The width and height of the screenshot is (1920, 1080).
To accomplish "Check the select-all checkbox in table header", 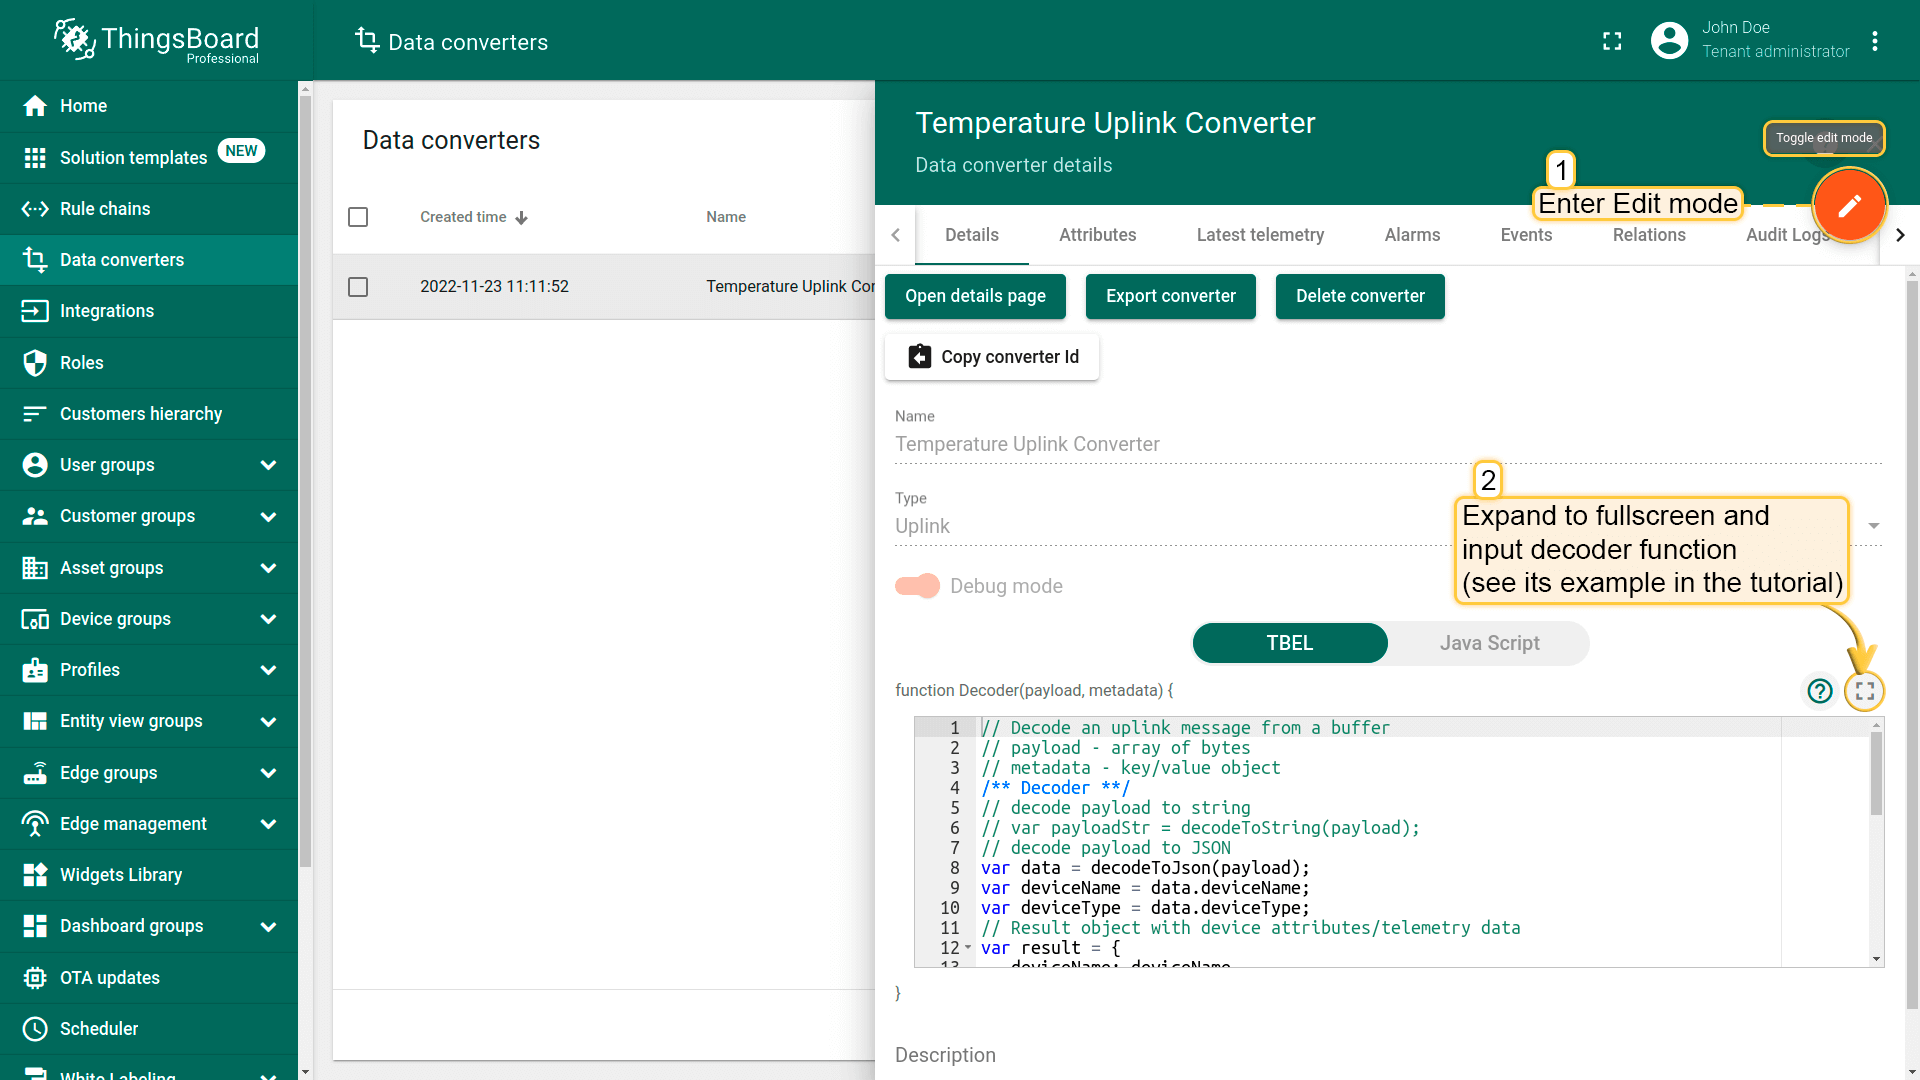I will click(x=358, y=217).
